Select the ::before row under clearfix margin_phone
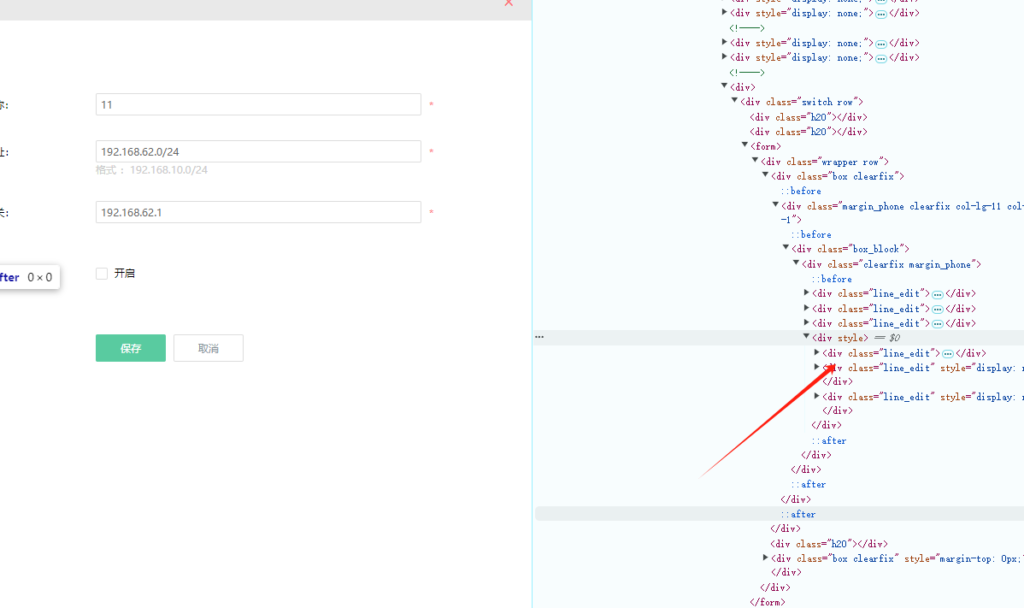 pyautogui.click(x=832, y=279)
